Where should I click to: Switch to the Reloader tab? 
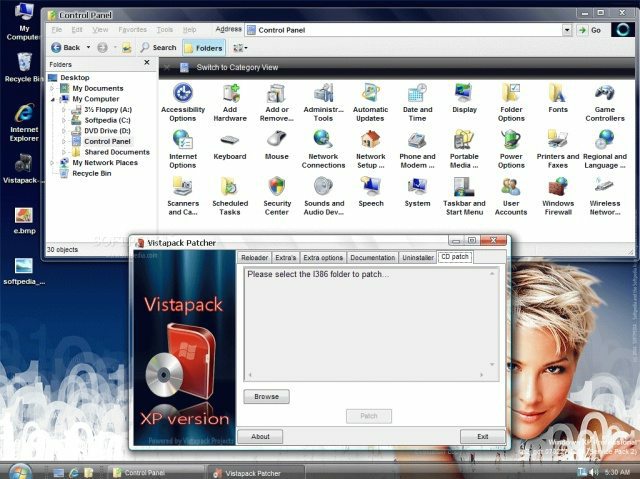(254, 258)
